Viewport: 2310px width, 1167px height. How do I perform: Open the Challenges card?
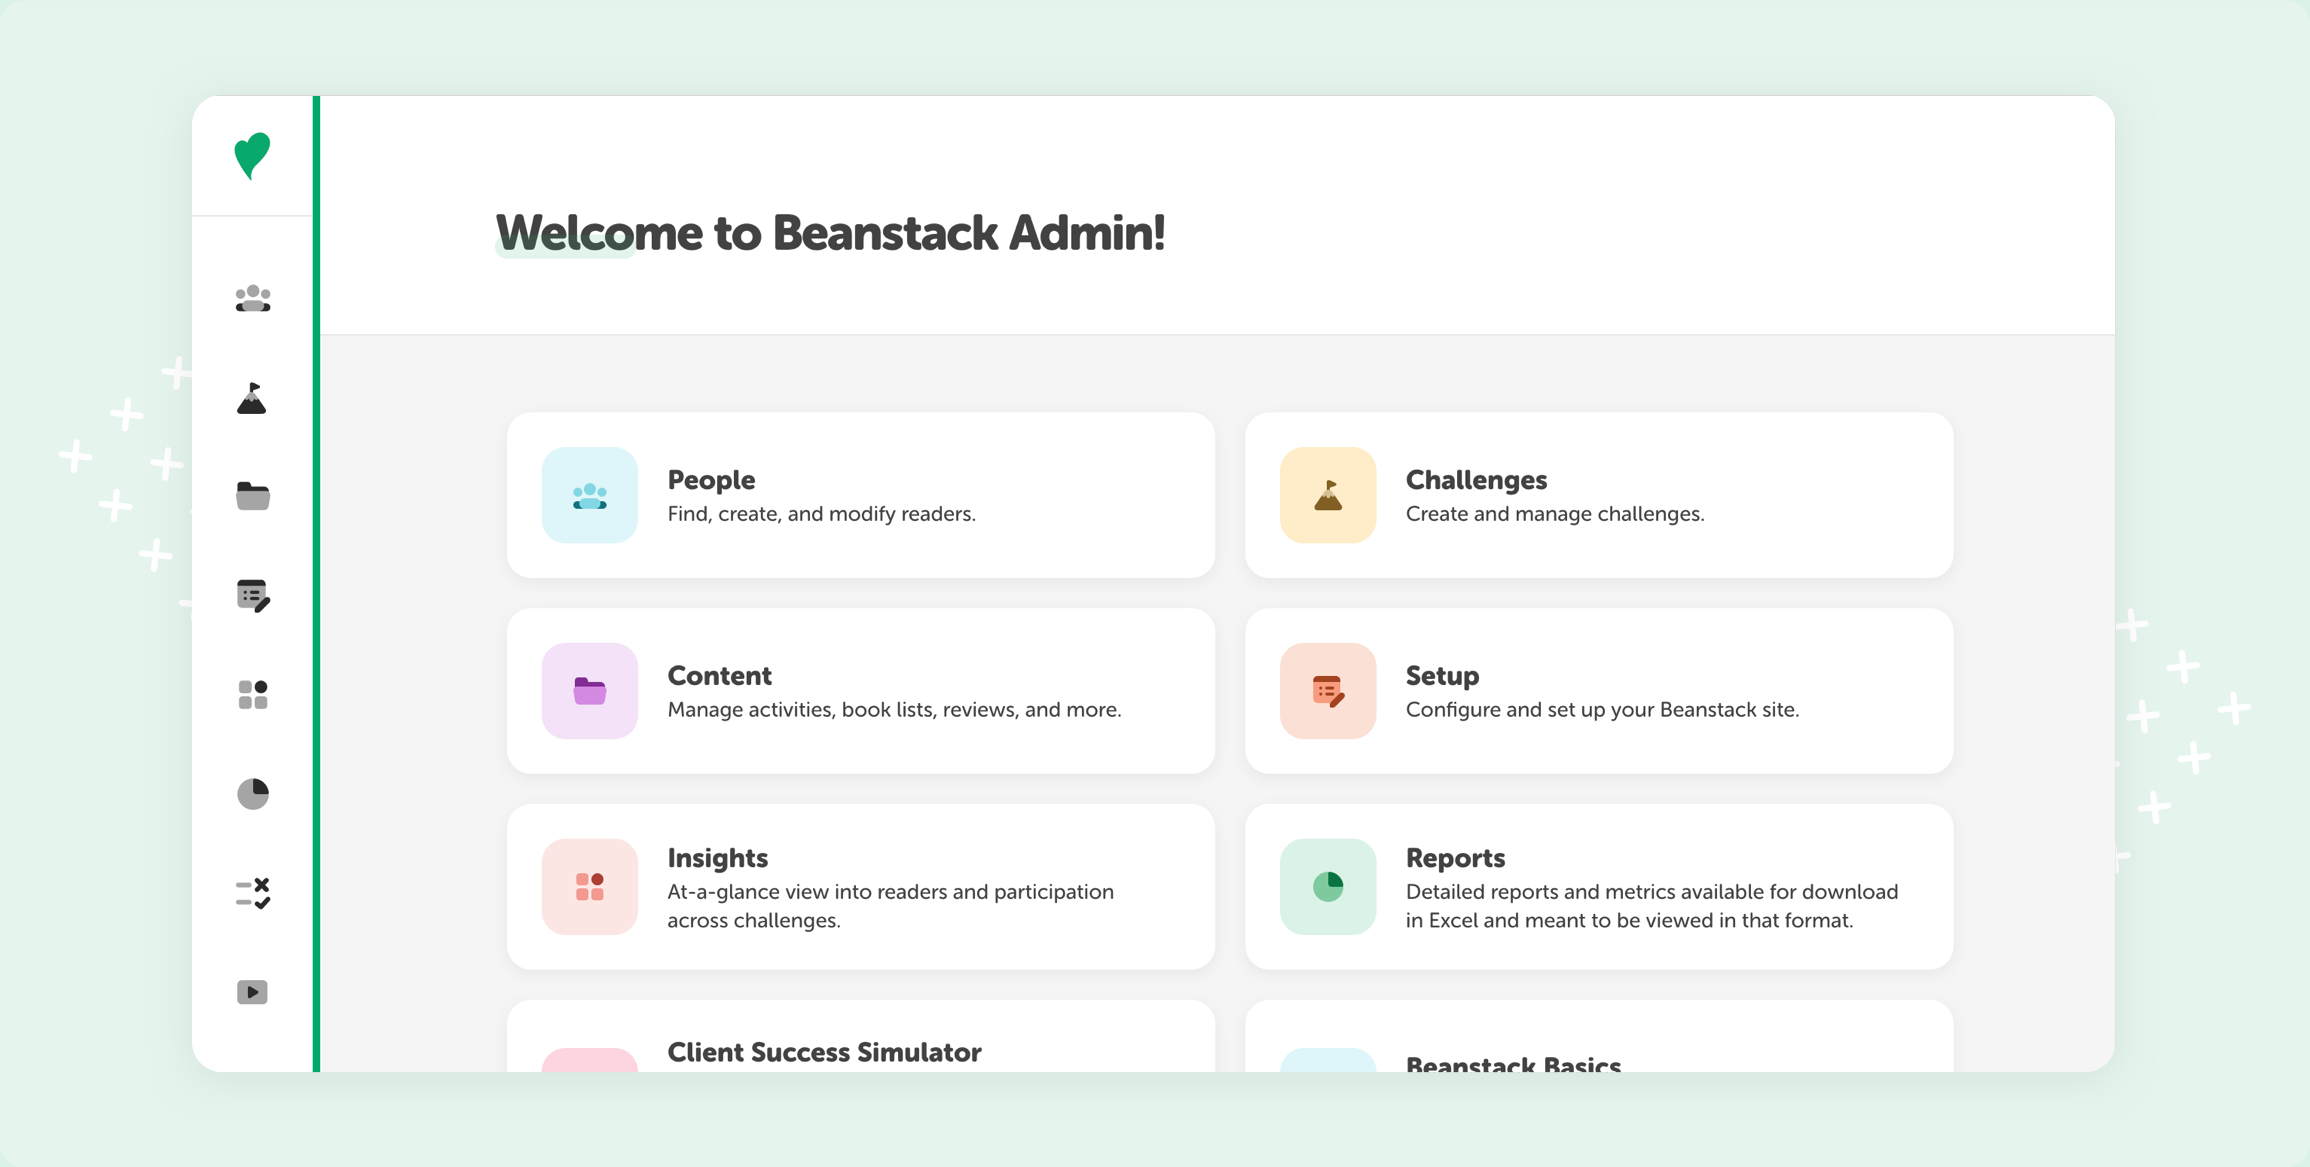coord(1598,495)
